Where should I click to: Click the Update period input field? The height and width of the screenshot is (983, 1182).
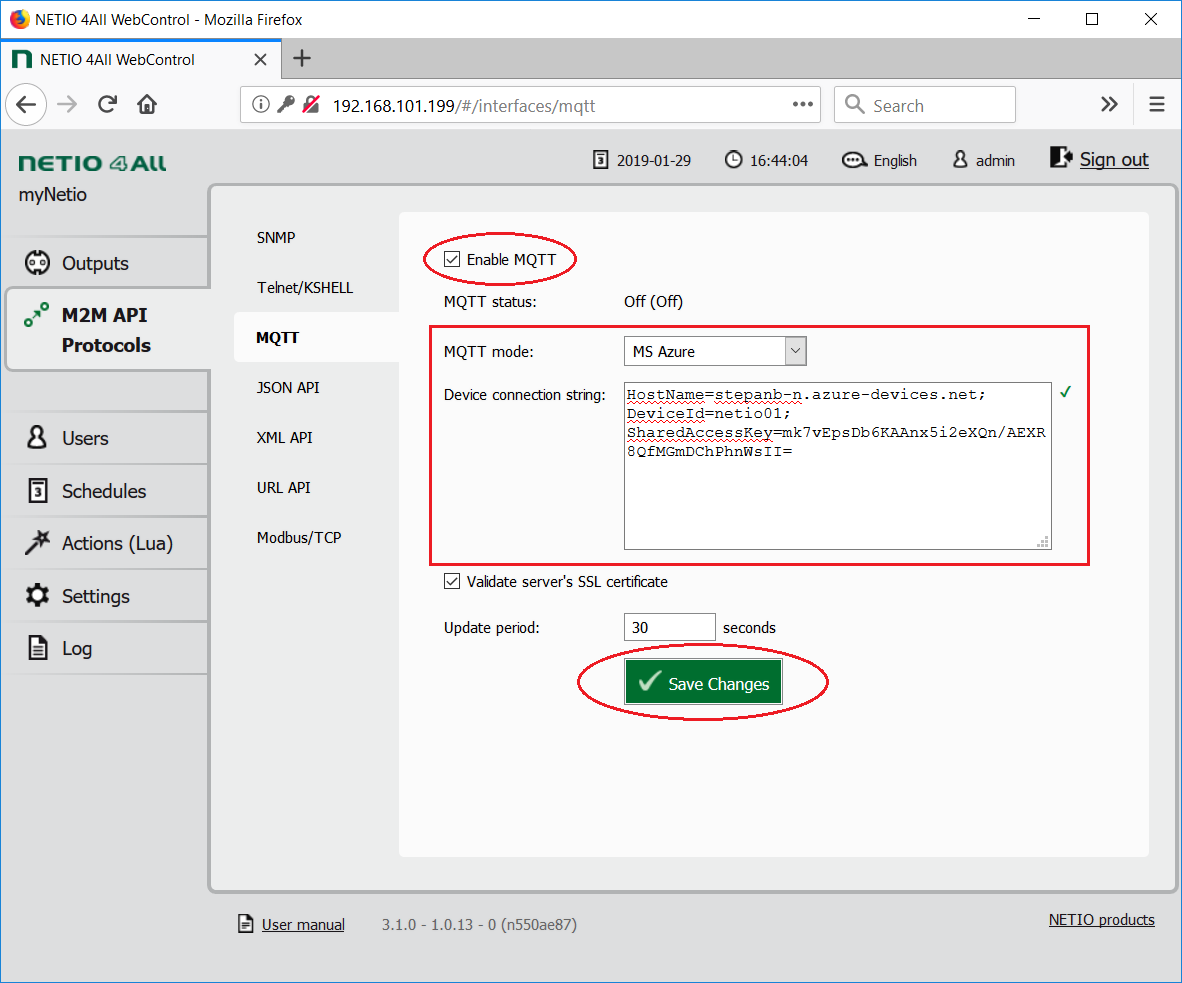(669, 627)
